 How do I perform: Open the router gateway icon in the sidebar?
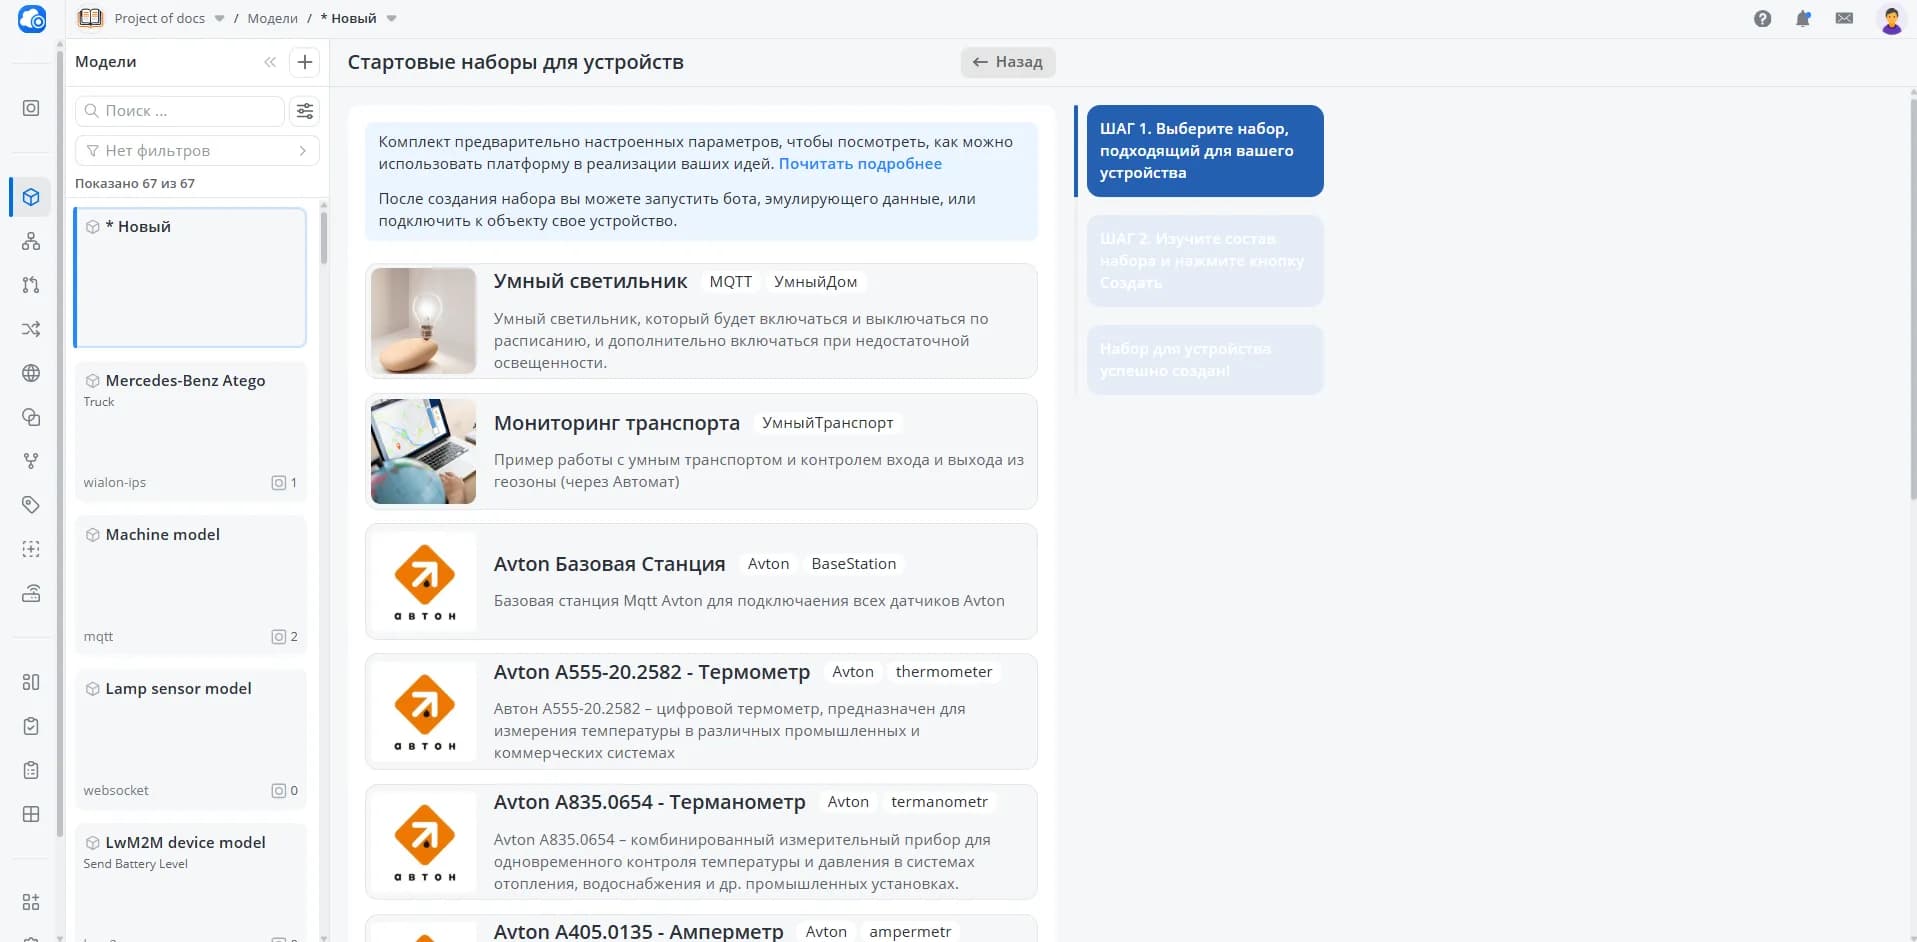[x=31, y=593]
